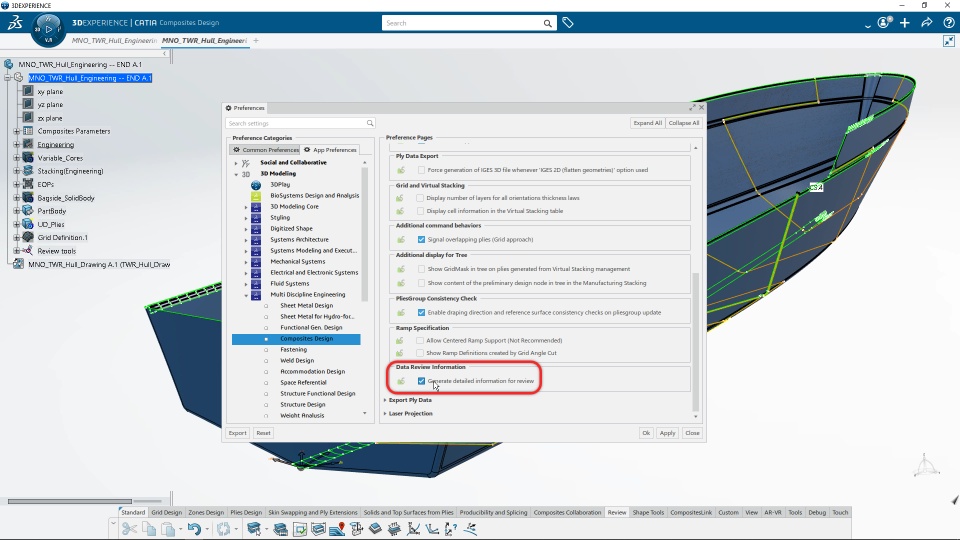Expand the Stacking(Engineering) tree node
Screen dimensions: 960x540
(x=17, y=171)
